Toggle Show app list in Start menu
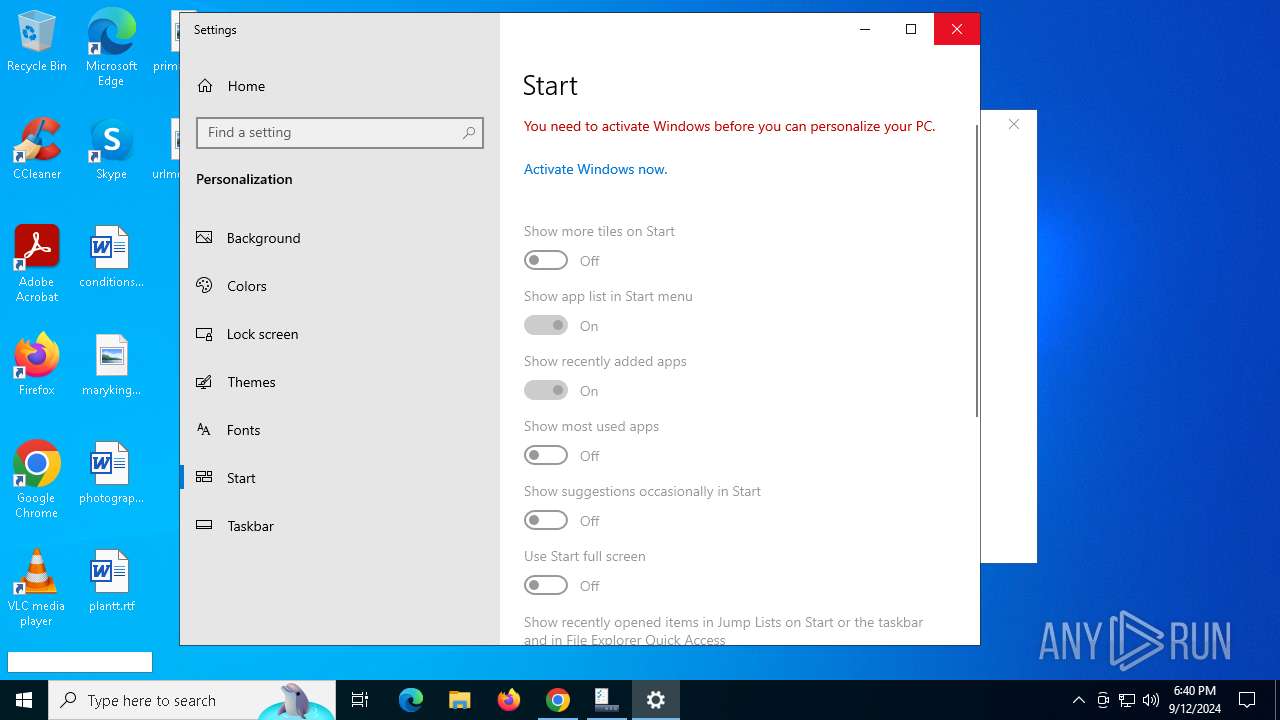 [546, 325]
